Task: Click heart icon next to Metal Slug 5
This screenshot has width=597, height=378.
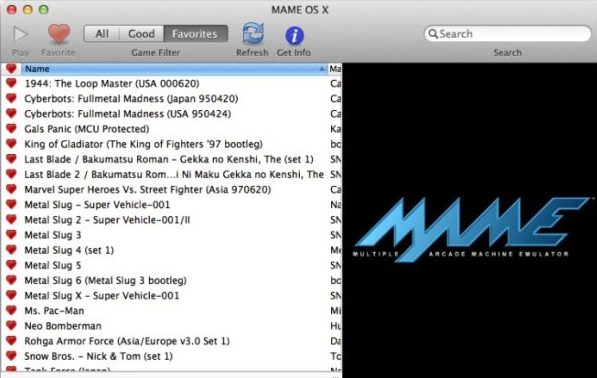Action: pos(11,265)
